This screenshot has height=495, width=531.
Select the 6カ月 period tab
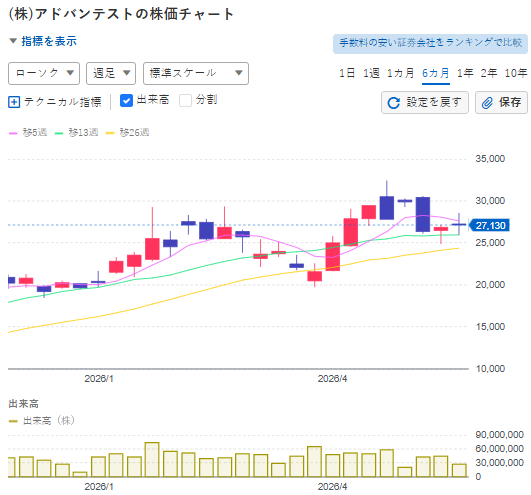point(436,73)
